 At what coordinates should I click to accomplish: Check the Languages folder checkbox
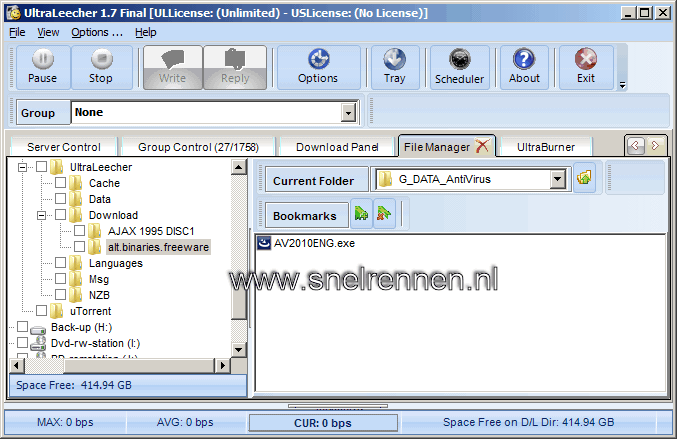60,262
